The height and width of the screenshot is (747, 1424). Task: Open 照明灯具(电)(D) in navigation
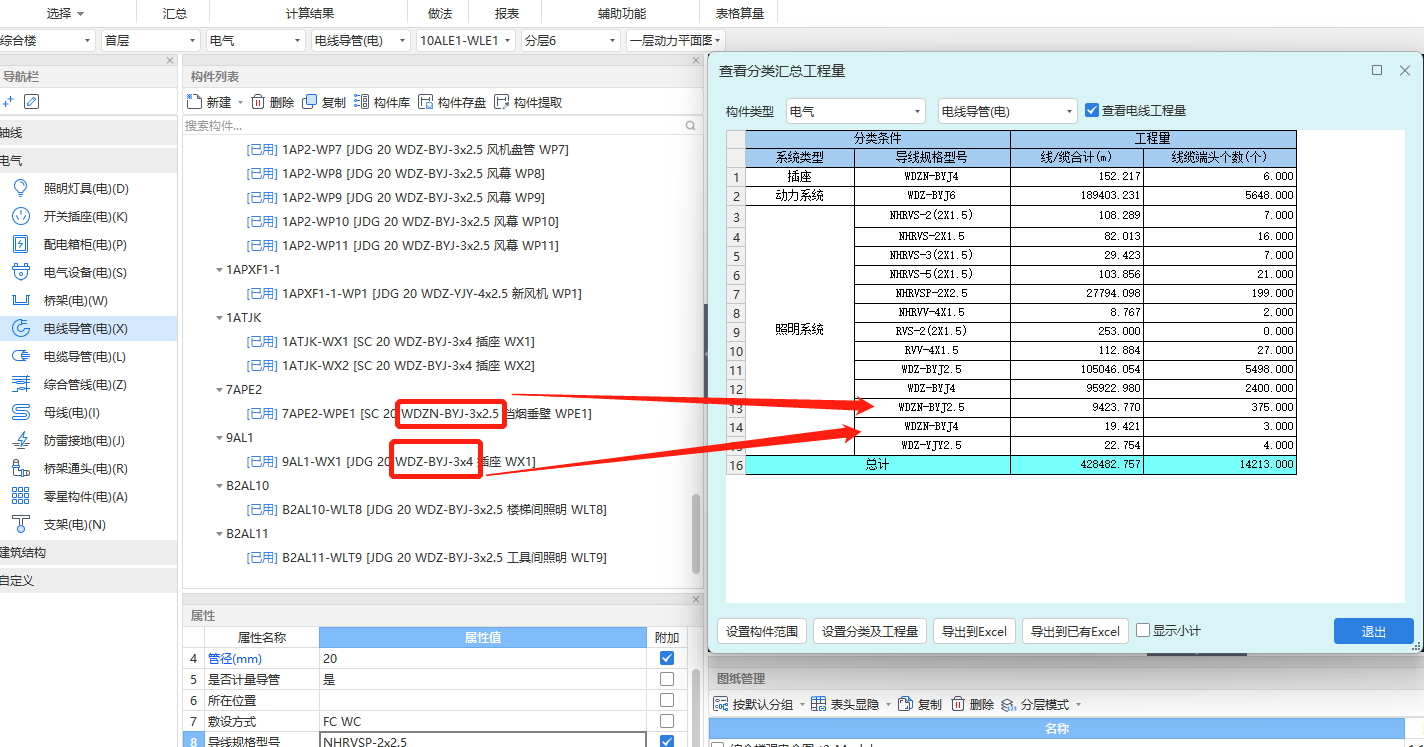click(85, 188)
